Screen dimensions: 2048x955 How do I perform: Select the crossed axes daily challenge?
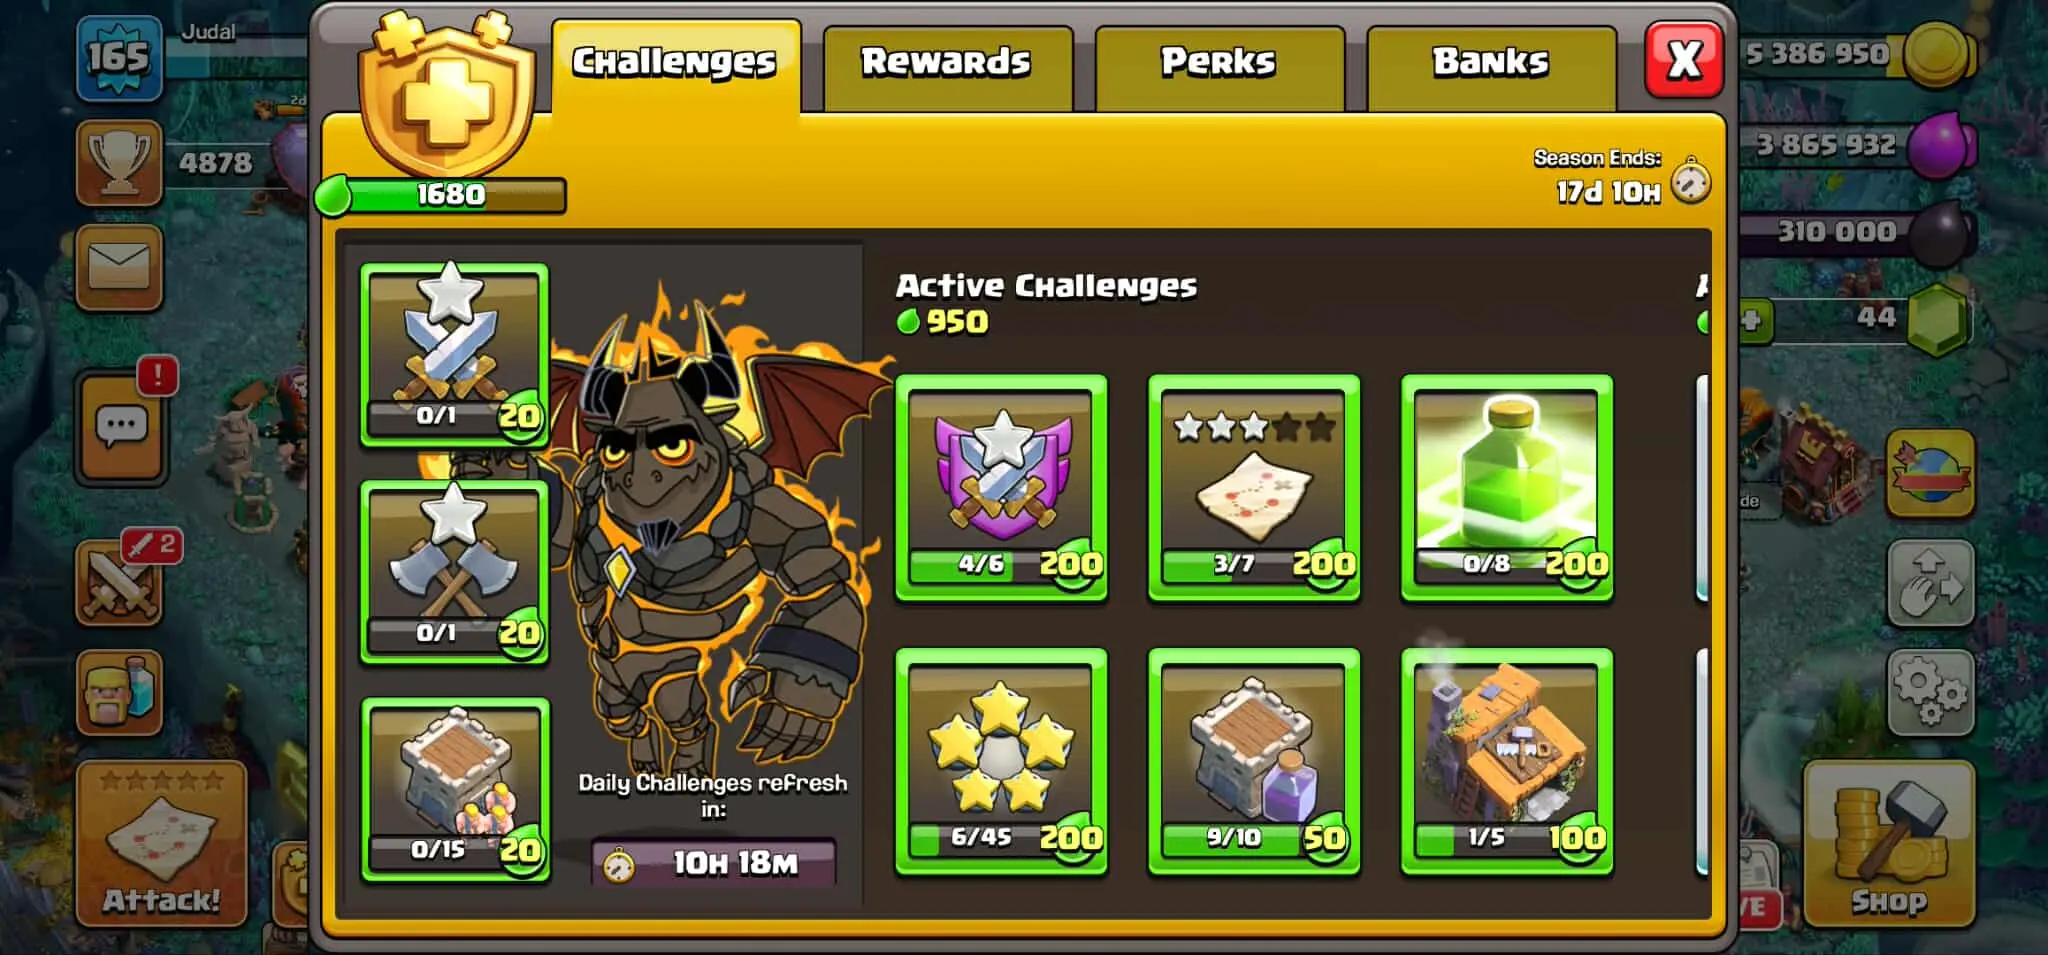(454, 571)
